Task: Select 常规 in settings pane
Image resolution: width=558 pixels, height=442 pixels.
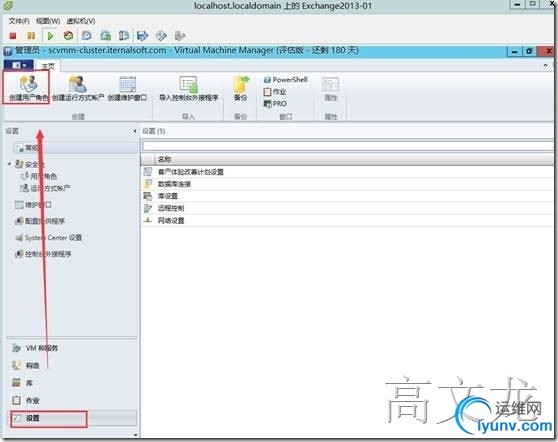Action: (75, 147)
